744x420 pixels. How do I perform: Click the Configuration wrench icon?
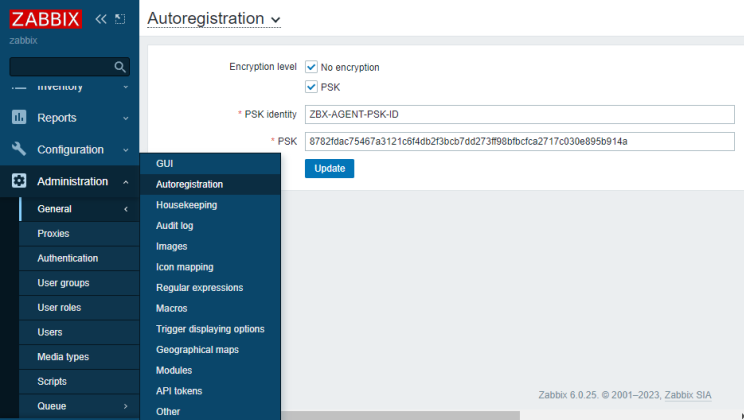pyautogui.click(x=19, y=150)
